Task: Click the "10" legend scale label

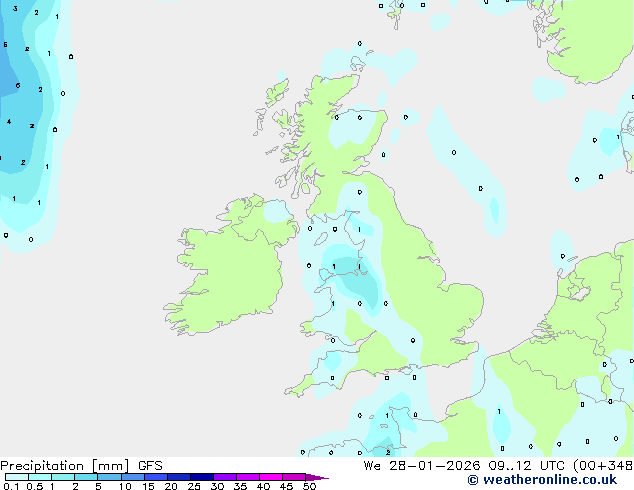Action: click(125, 486)
